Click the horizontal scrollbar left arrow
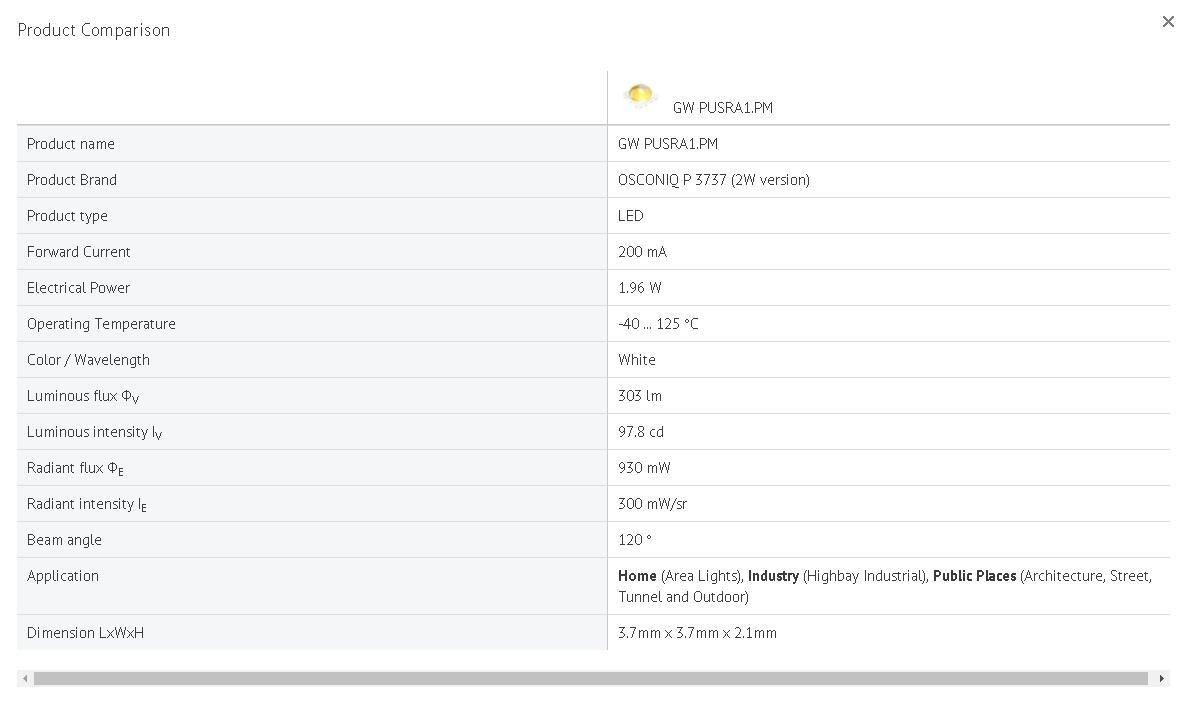The image size is (1188, 705). 25,678
